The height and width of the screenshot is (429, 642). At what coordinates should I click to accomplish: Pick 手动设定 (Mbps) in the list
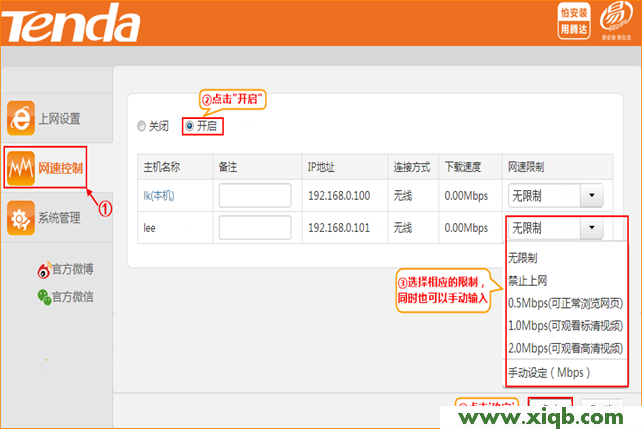(549, 372)
